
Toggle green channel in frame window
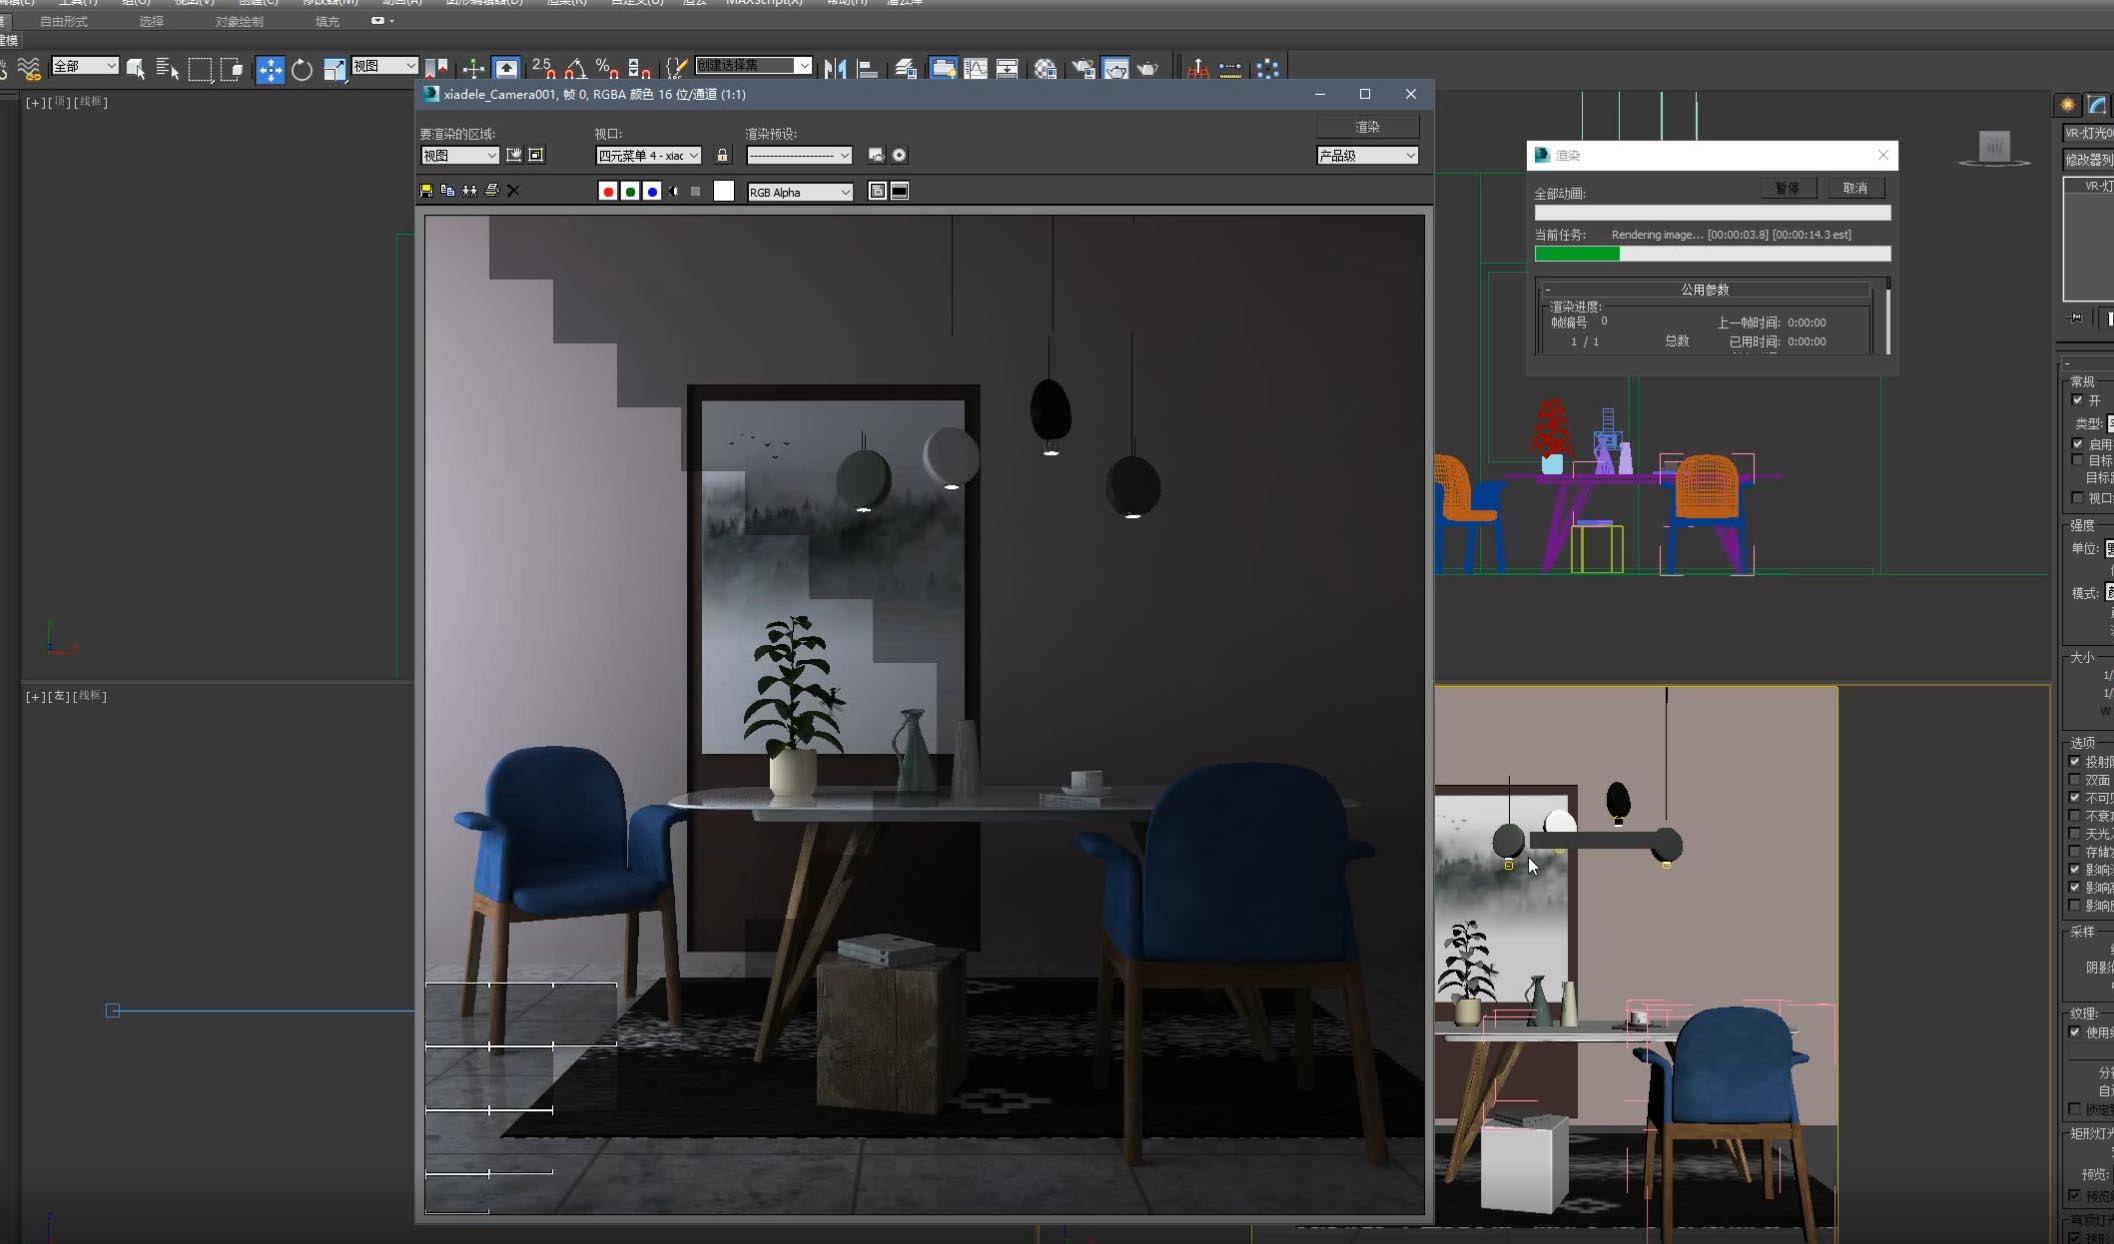(630, 191)
